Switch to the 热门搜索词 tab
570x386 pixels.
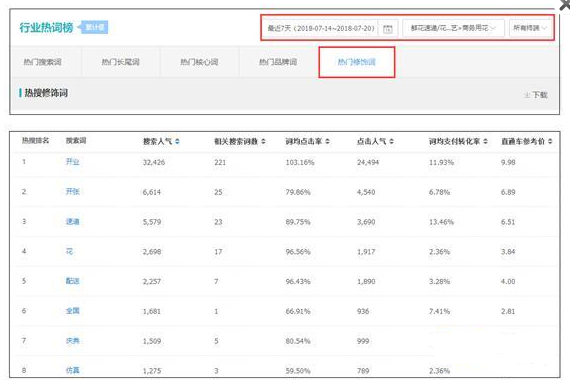(x=43, y=62)
